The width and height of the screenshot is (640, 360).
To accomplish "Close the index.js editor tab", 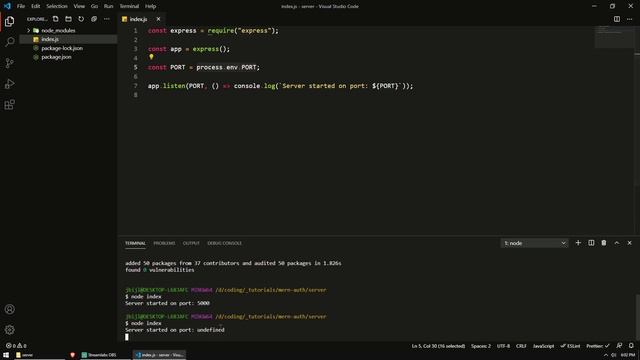I will tap(158, 19).
